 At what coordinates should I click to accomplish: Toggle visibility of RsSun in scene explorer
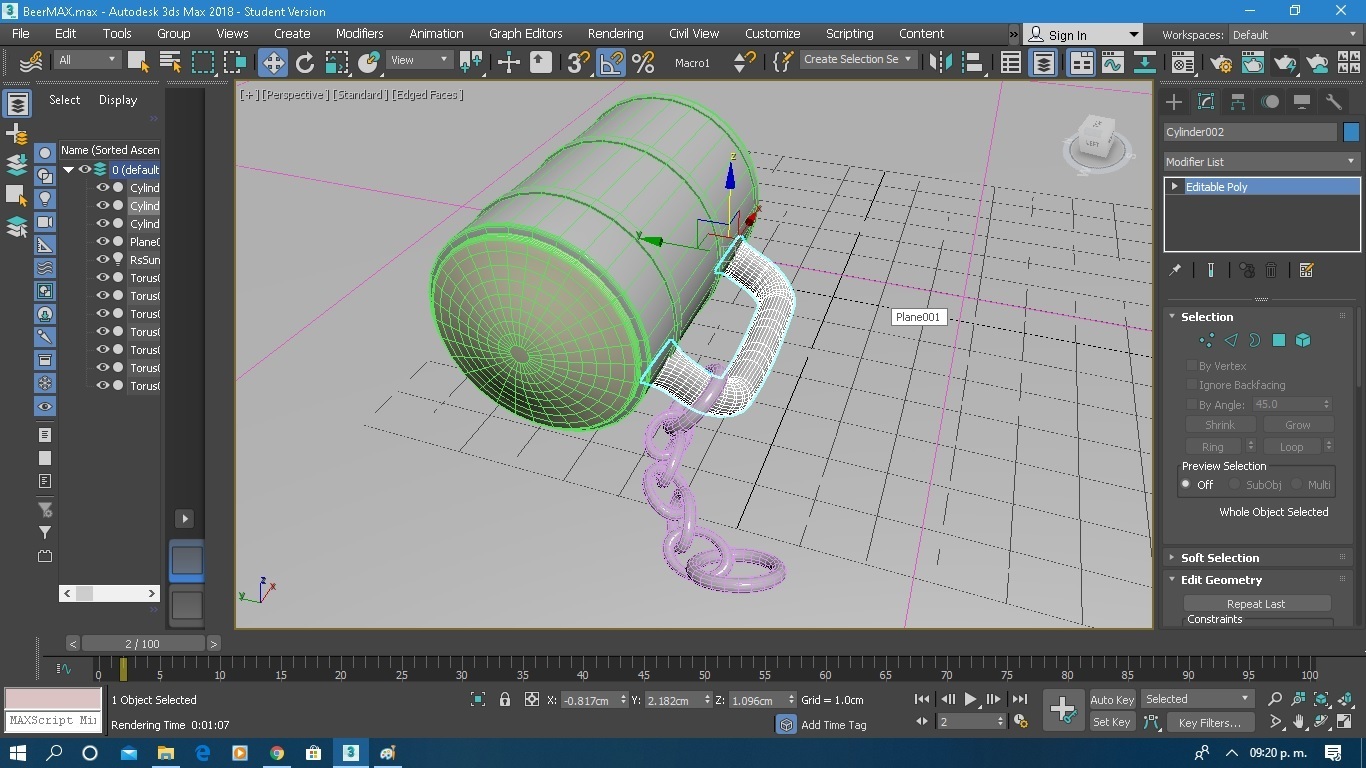click(x=102, y=260)
